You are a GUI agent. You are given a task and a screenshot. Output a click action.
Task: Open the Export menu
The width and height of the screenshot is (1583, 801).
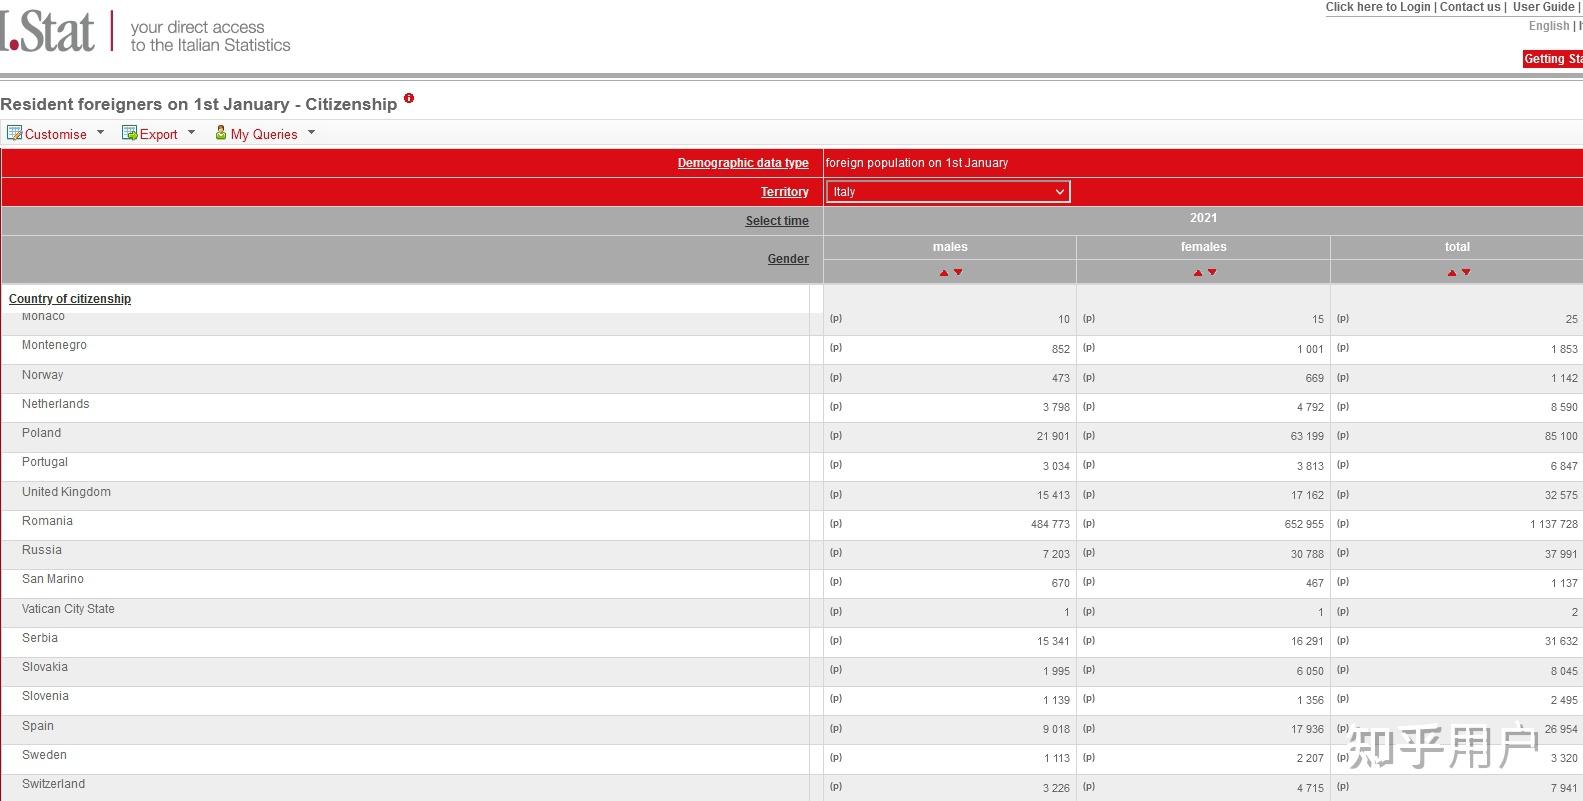tap(158, 134)
